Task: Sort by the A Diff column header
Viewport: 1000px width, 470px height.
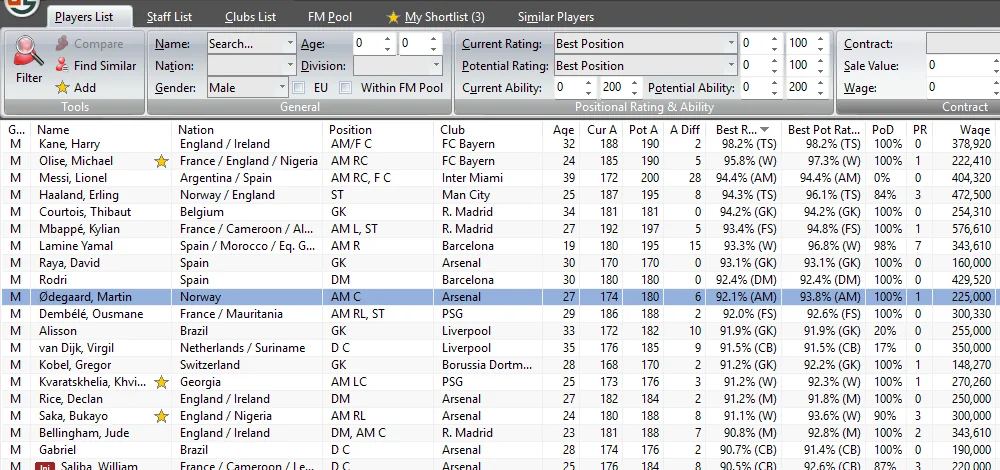Action: coord(685,129)
